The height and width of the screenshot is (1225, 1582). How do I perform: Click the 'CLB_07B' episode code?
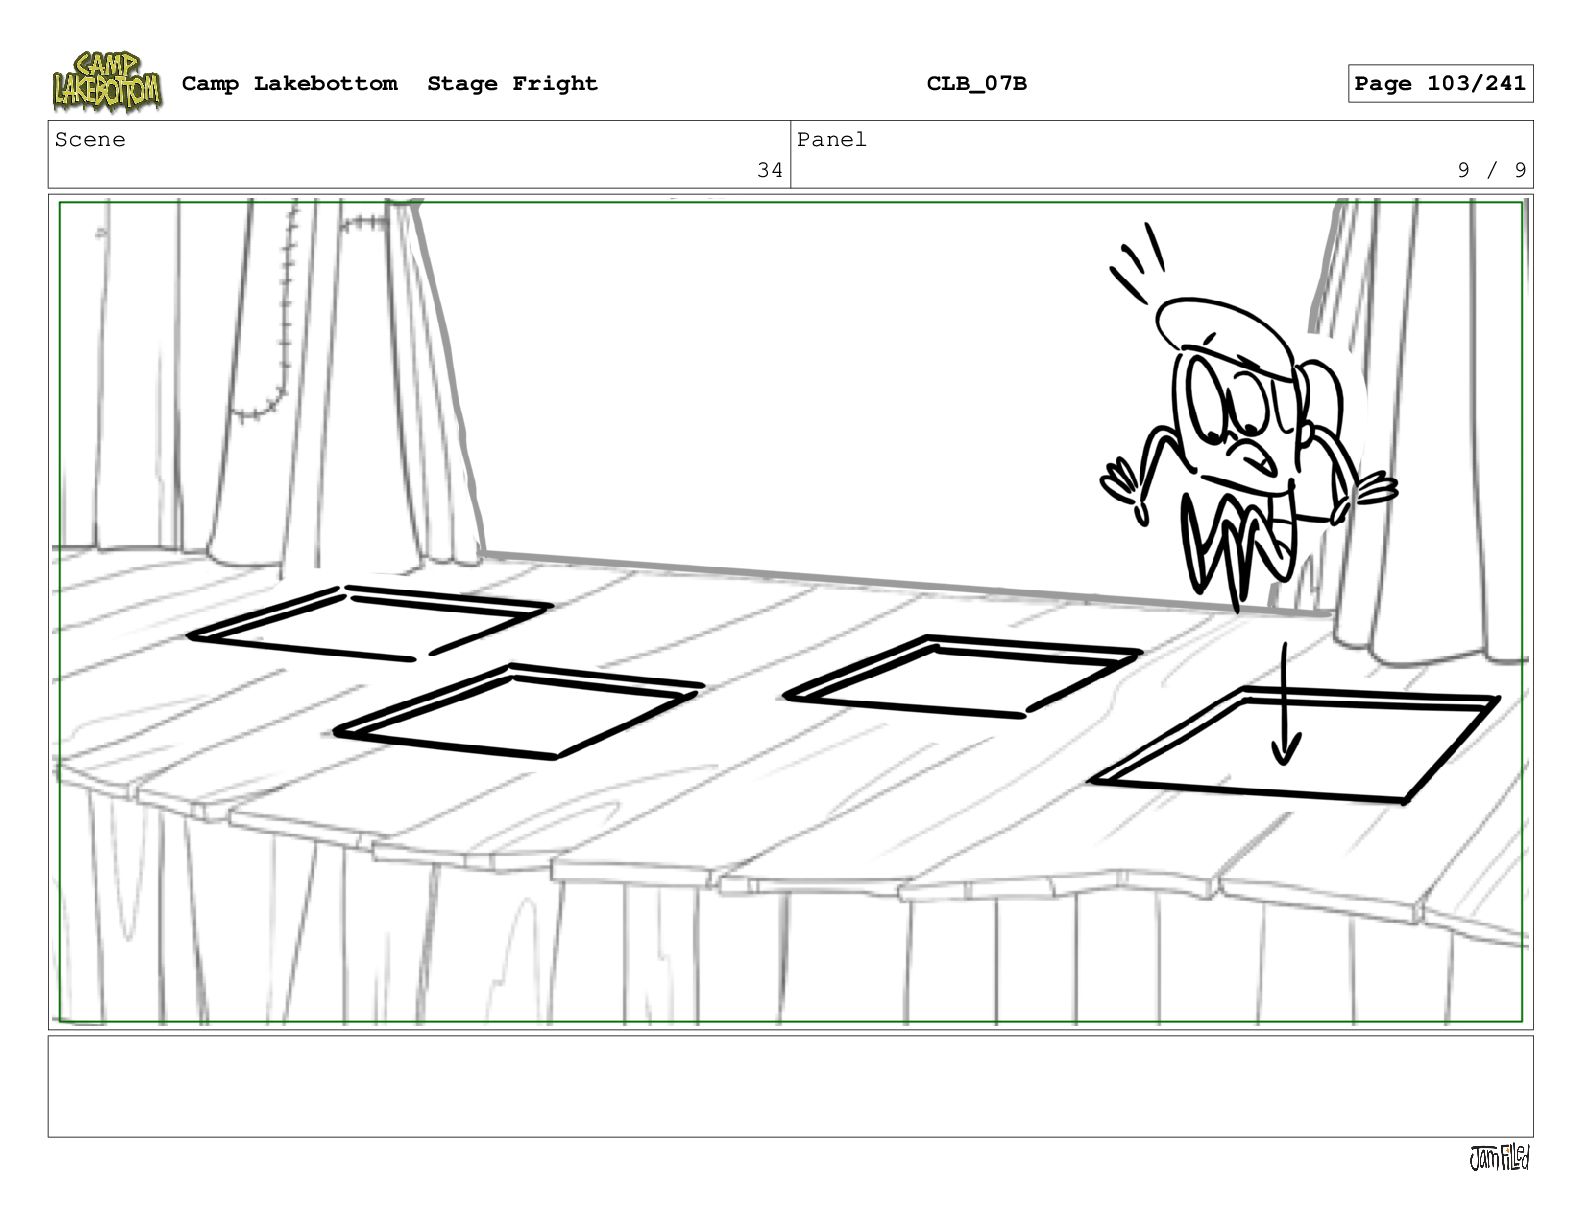[x=976, y=84]
